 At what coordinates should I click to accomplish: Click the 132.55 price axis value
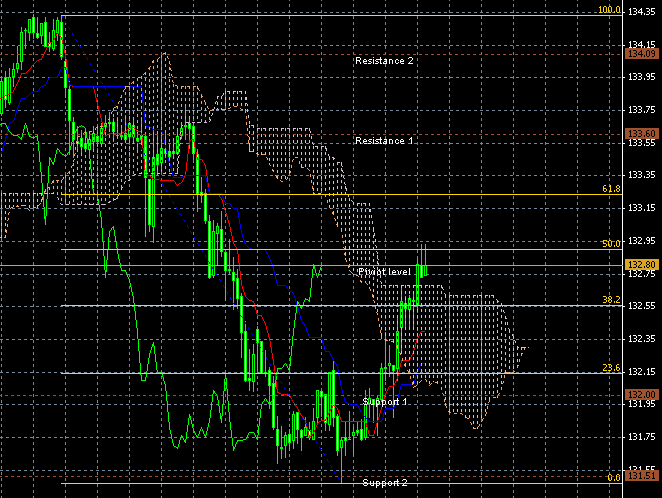642,306
